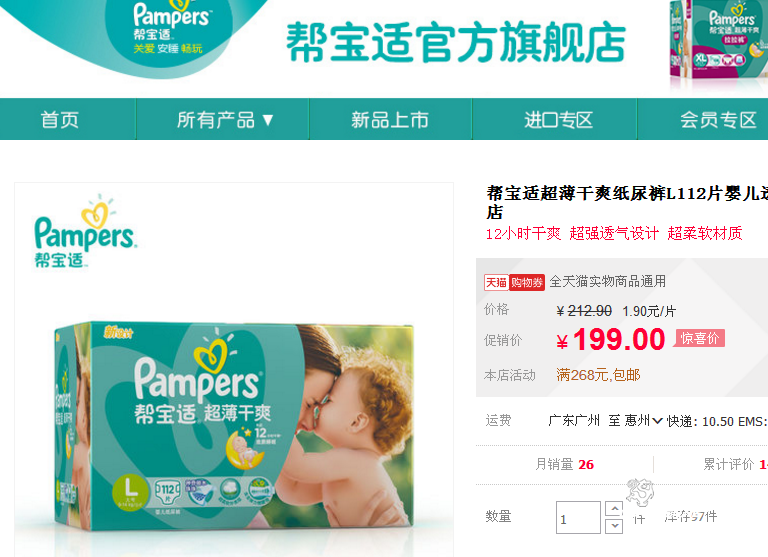Increase quantity with the up arrow

pos(614,509)
